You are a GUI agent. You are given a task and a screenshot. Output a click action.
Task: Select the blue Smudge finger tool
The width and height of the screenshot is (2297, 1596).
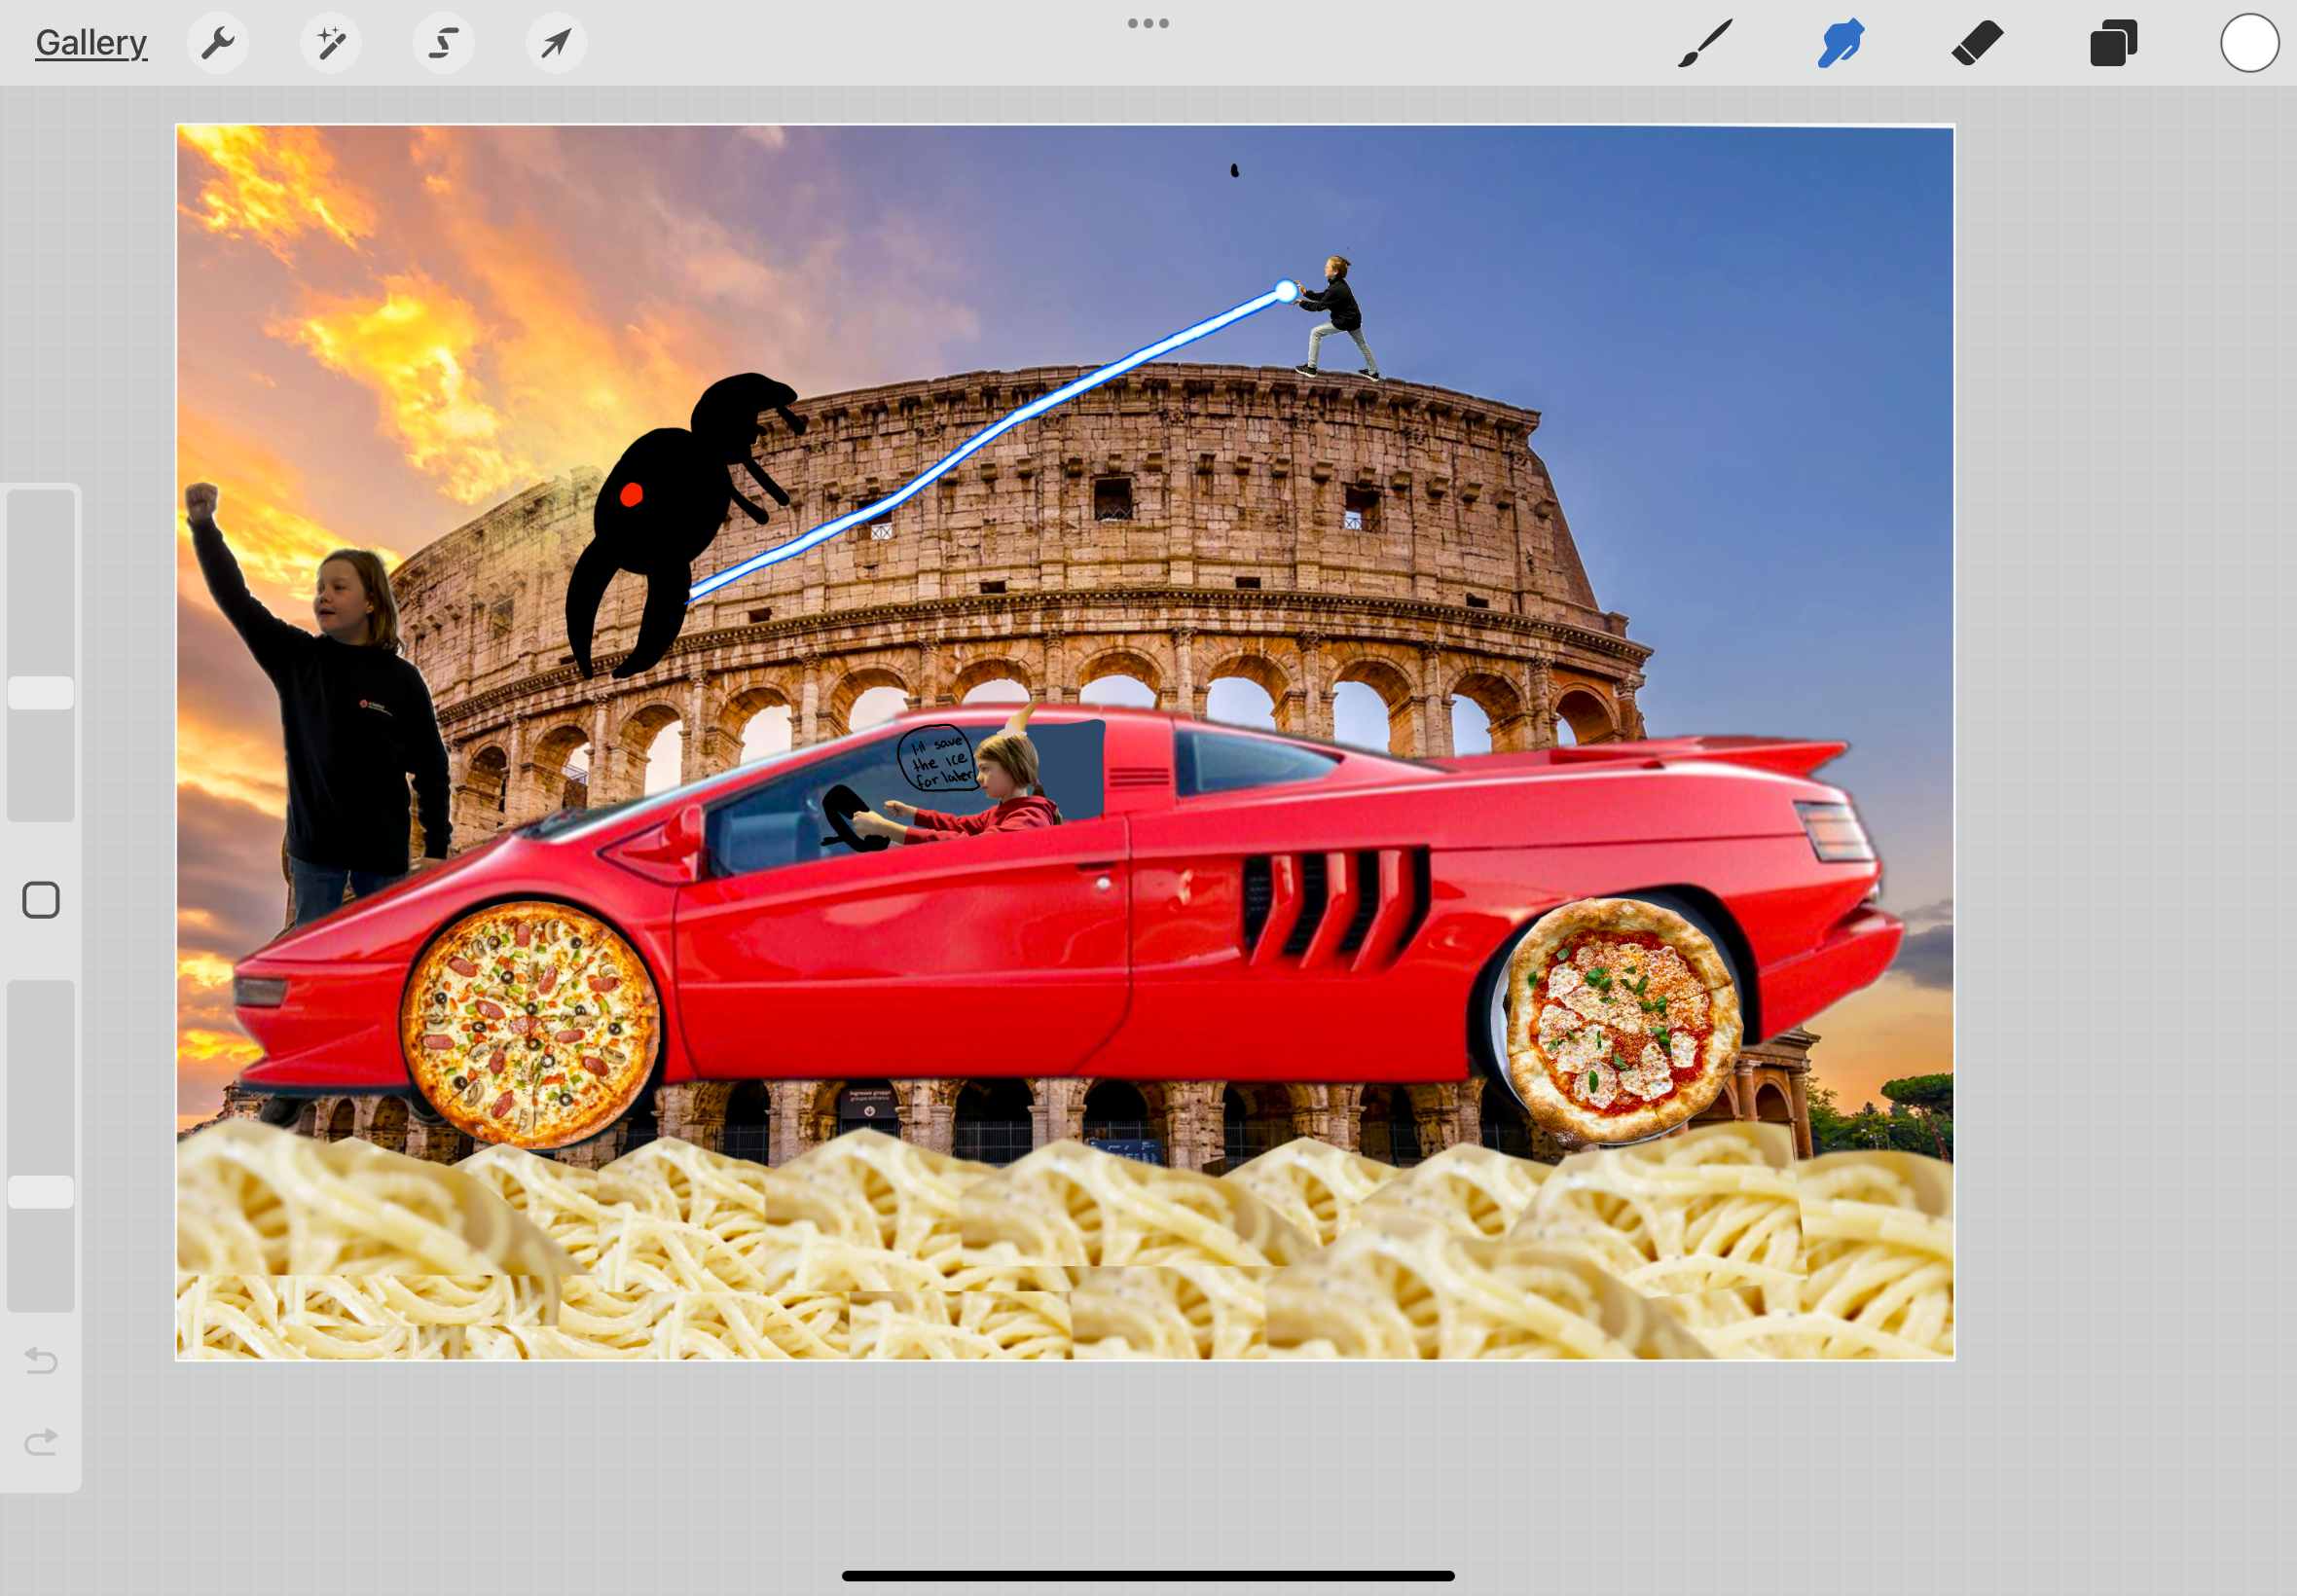click(1840, 43)
